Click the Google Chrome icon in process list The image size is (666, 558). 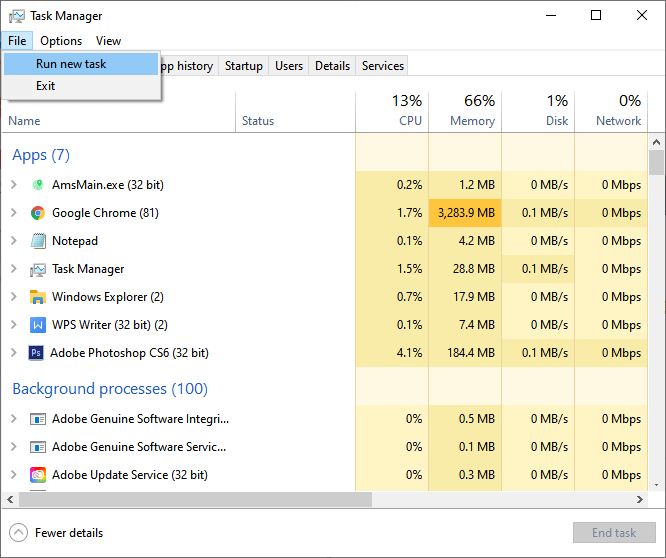click(38, 213)
